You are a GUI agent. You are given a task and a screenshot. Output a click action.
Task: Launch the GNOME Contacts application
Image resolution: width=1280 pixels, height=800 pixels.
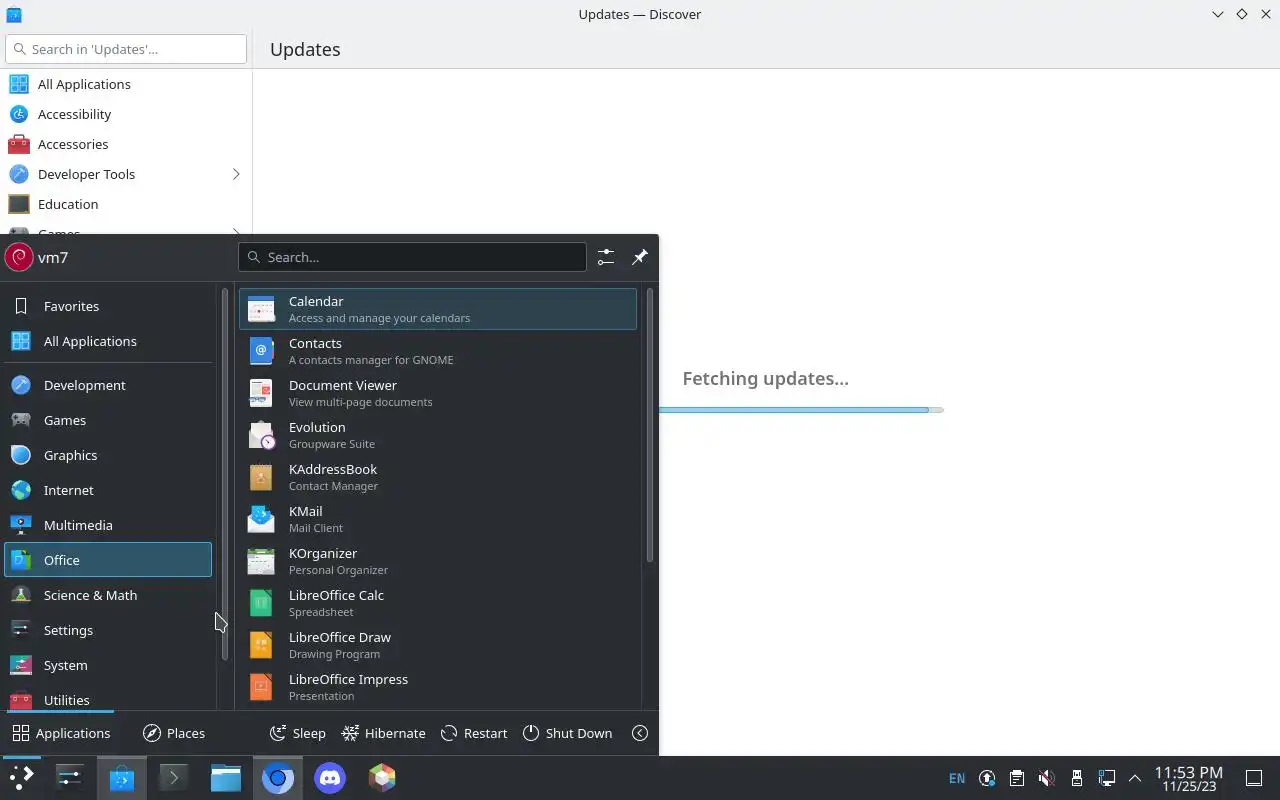point(437,351)
